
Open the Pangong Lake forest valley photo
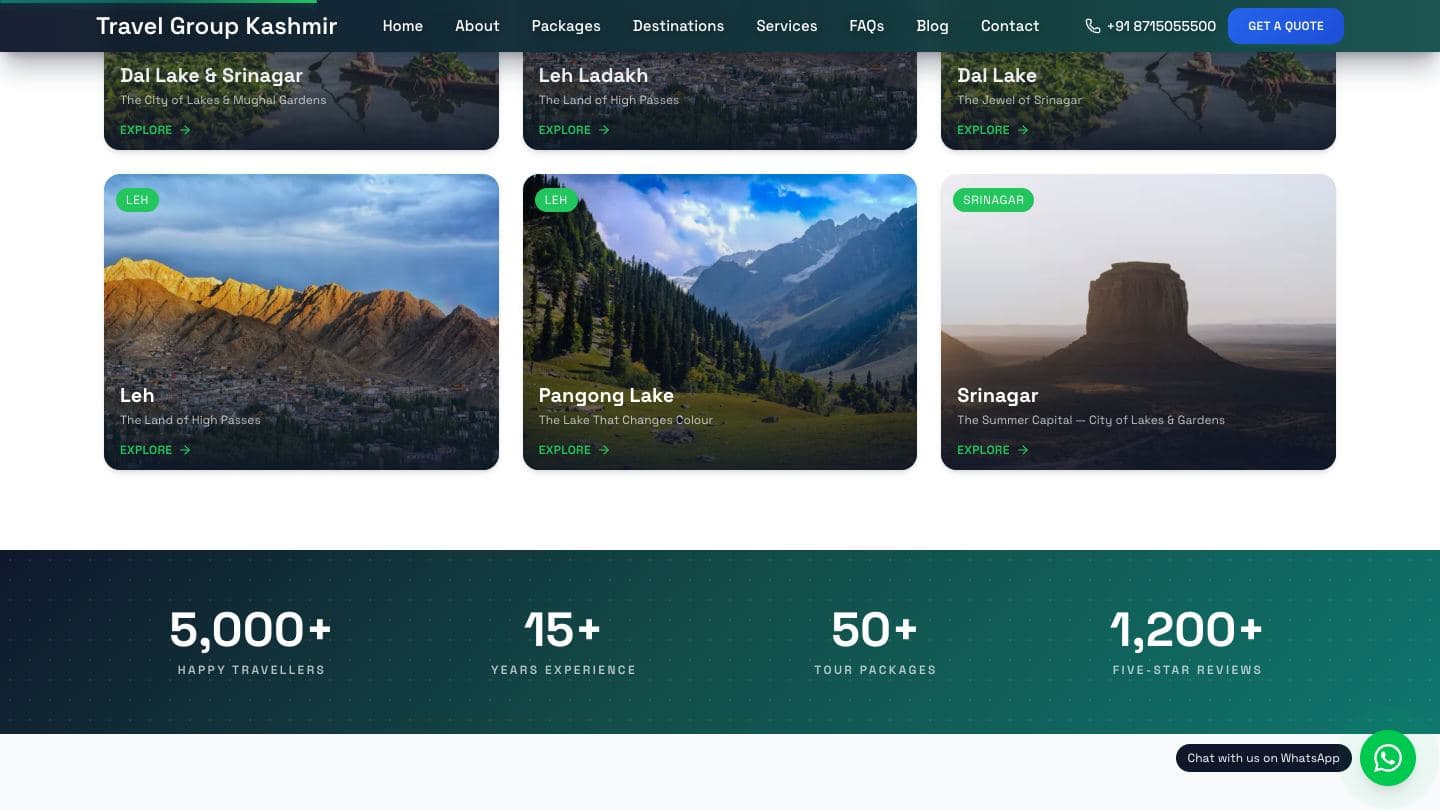(720, 322)
